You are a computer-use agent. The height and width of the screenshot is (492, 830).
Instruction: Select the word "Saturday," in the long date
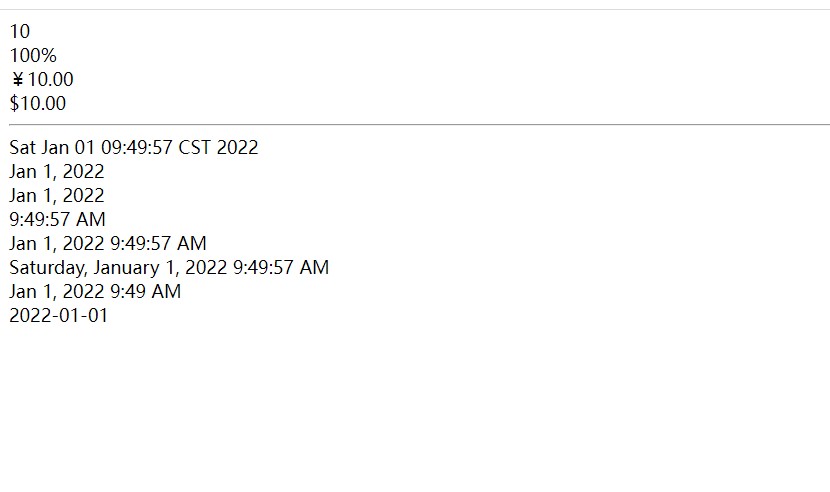49,267
